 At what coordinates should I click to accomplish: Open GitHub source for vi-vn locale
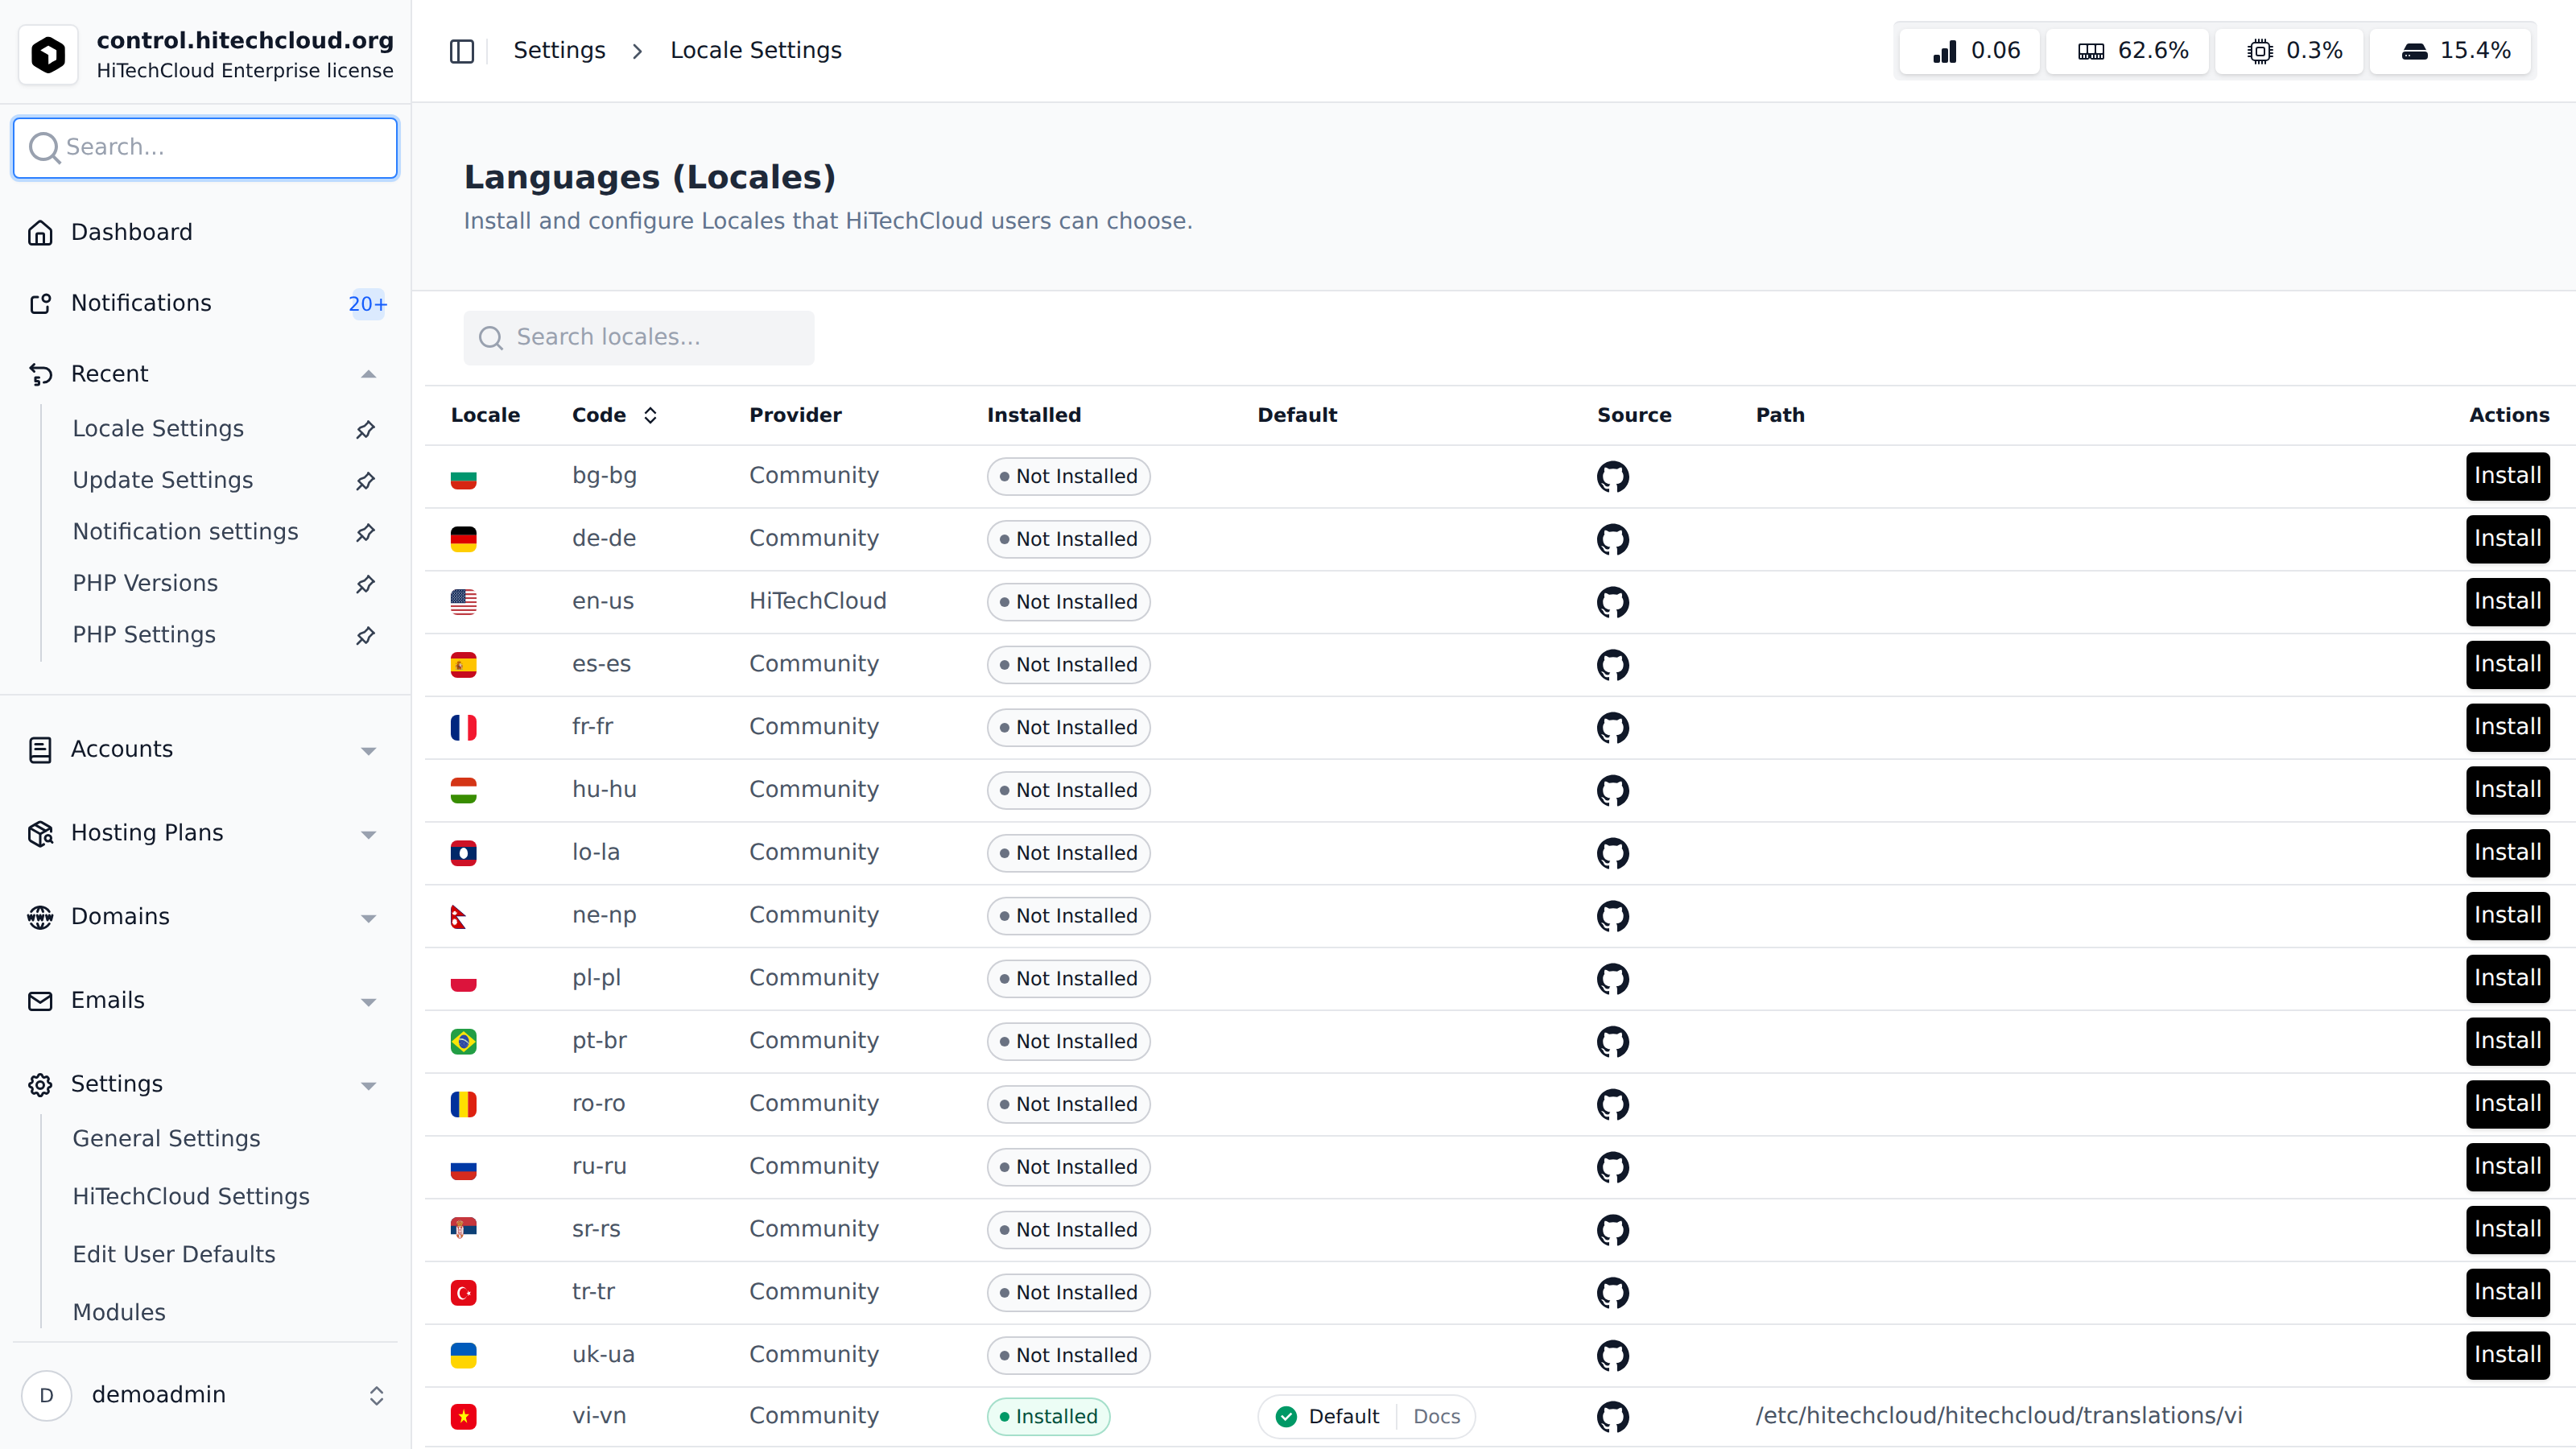coord(1612,1416)
